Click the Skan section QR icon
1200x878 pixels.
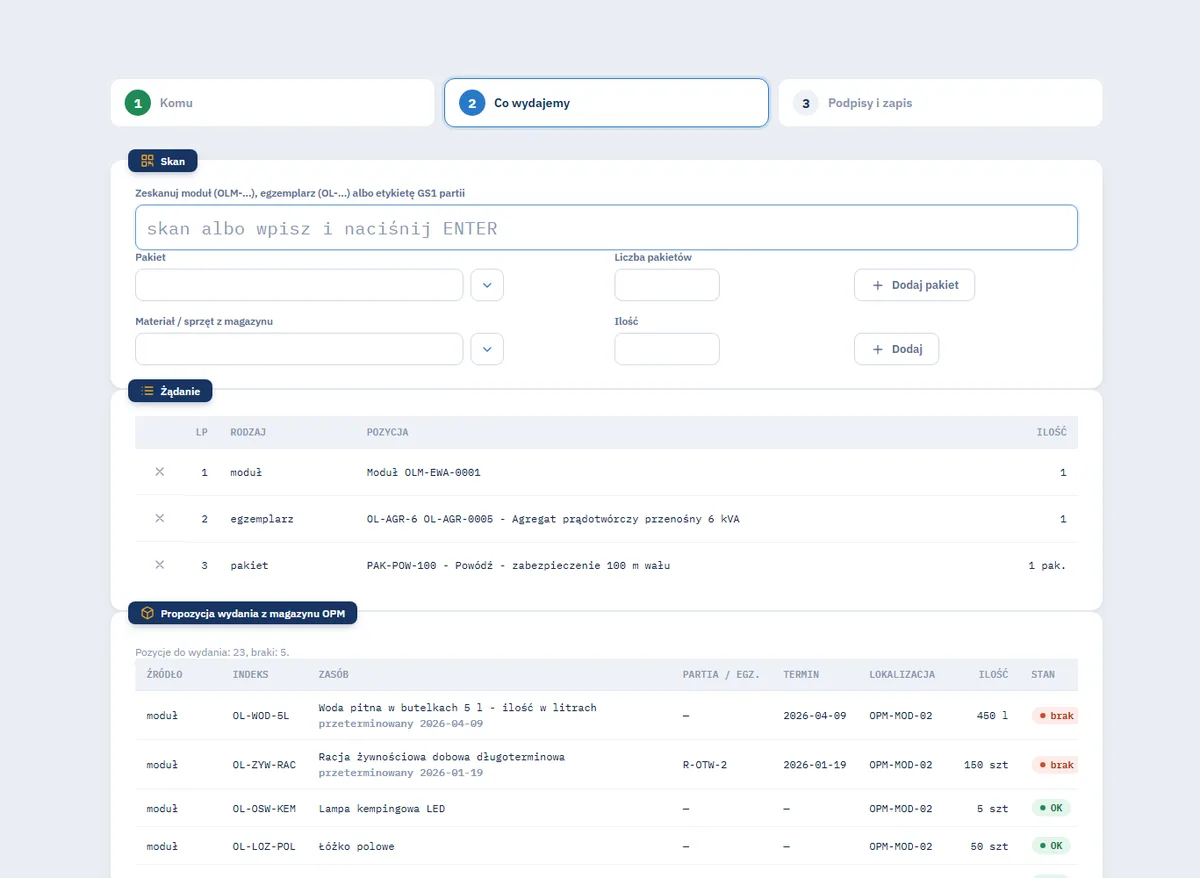pos(147,161)
